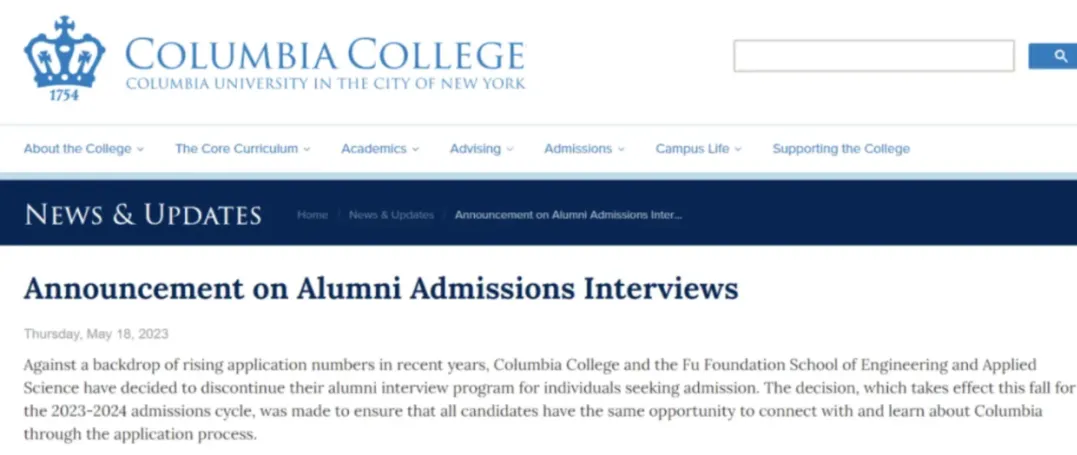Expand the Academics menu chevron
The height and width of the screenshot is (455, 1077).
click(x=416, y=149)
